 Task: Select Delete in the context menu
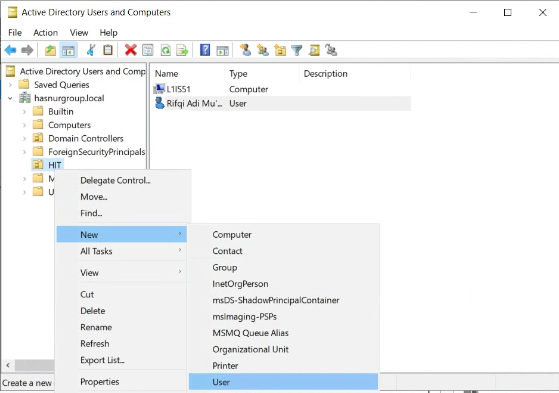point(122,311)
